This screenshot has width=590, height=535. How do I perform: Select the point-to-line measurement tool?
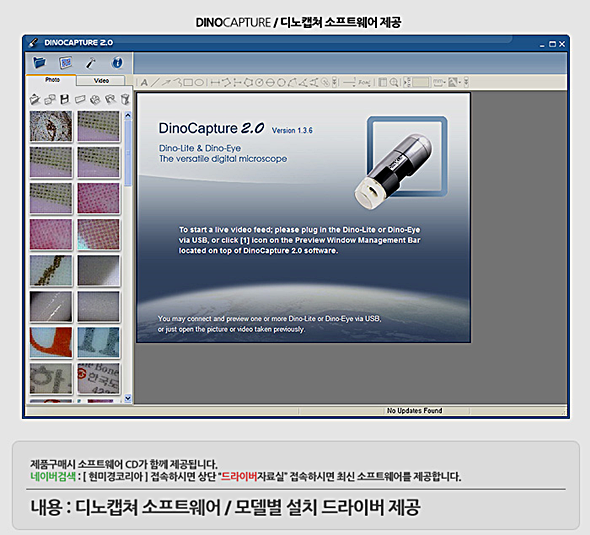coord(237,82)
